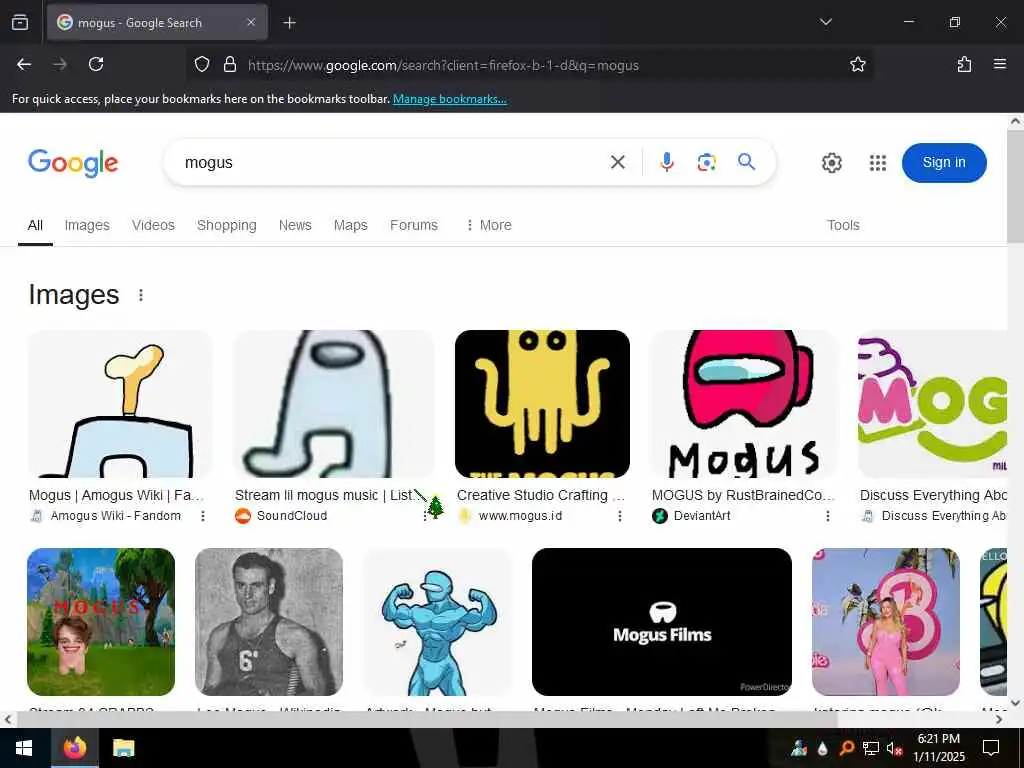Reload the current page

pyautogui.click(x=96, y=64)
